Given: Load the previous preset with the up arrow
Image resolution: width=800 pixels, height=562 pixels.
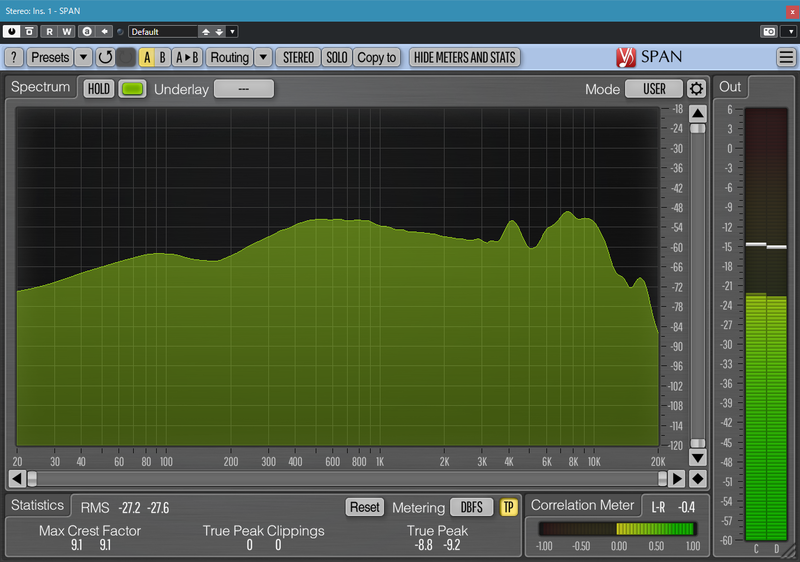Looking at the screenshot, I should click(x=206, y=32).
